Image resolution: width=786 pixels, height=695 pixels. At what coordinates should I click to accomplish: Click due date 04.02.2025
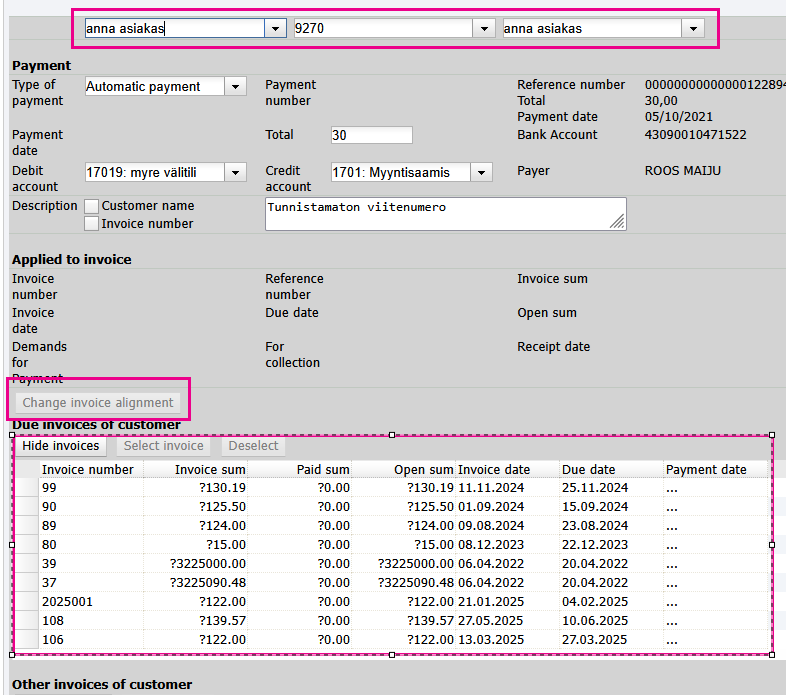[x=595, y=602]
